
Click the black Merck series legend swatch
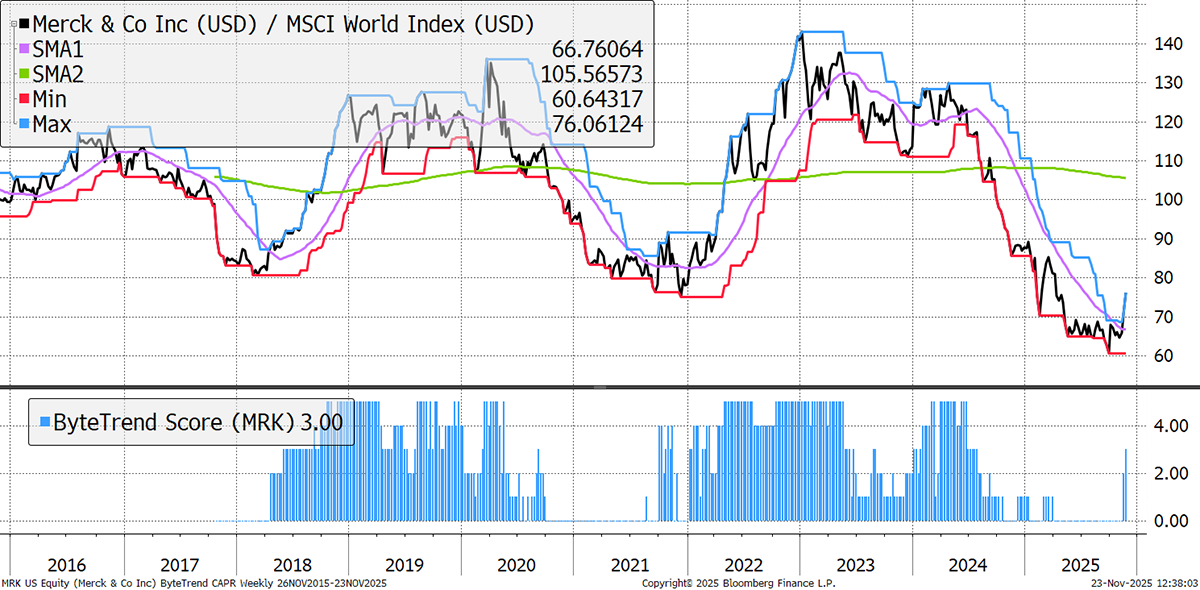tap(24, 23)
